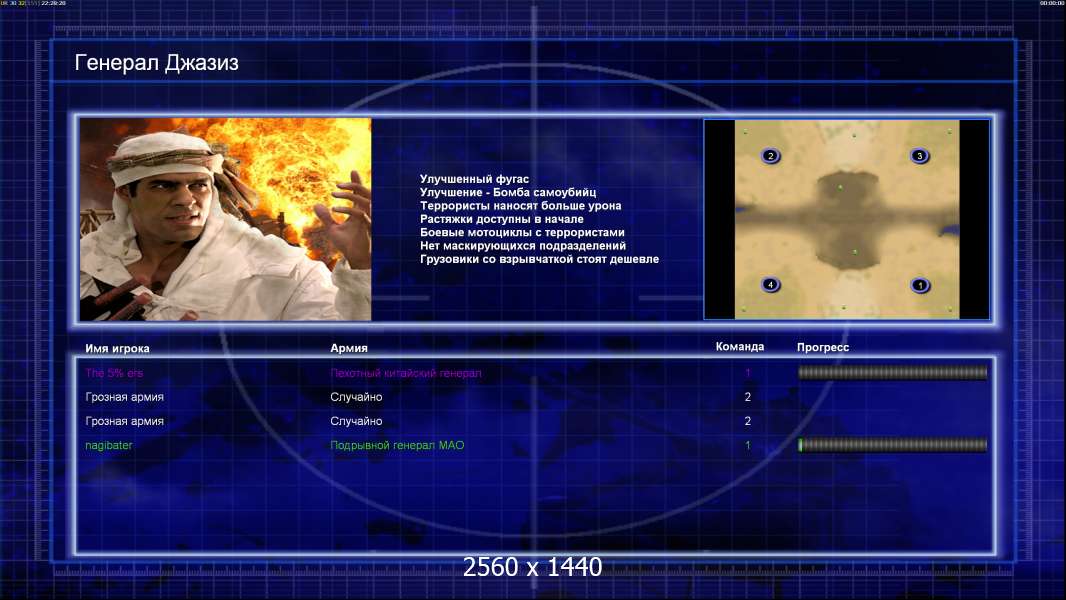Click the 'Имя игрока' column header
The width and height of the screenshot is (1066, 600).
click(x=117, y=348)
